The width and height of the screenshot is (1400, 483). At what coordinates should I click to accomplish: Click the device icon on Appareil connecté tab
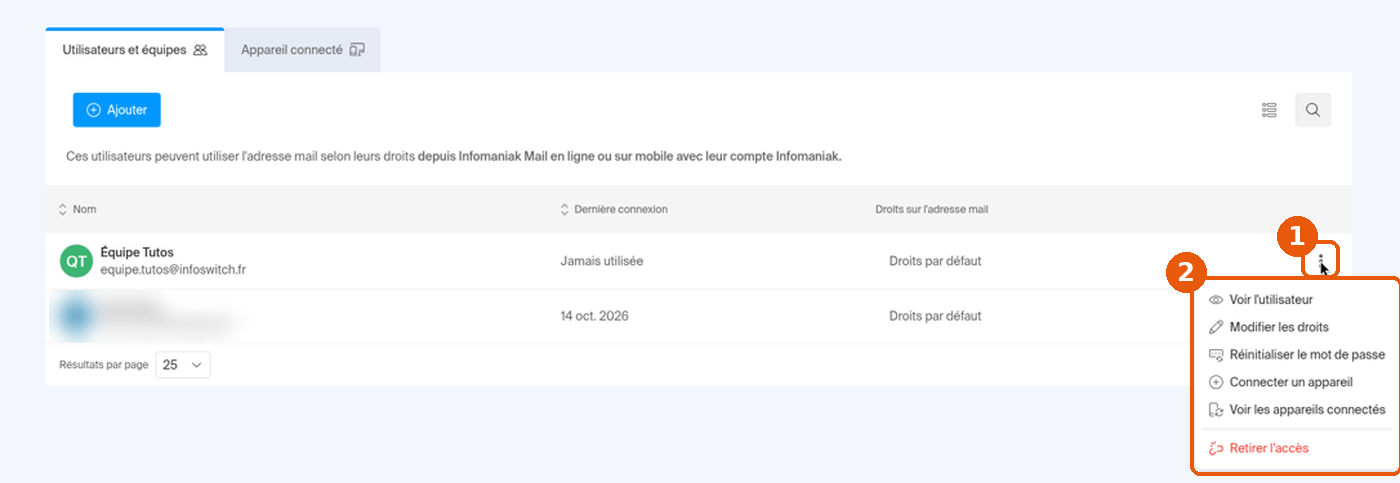click(357, 50)
